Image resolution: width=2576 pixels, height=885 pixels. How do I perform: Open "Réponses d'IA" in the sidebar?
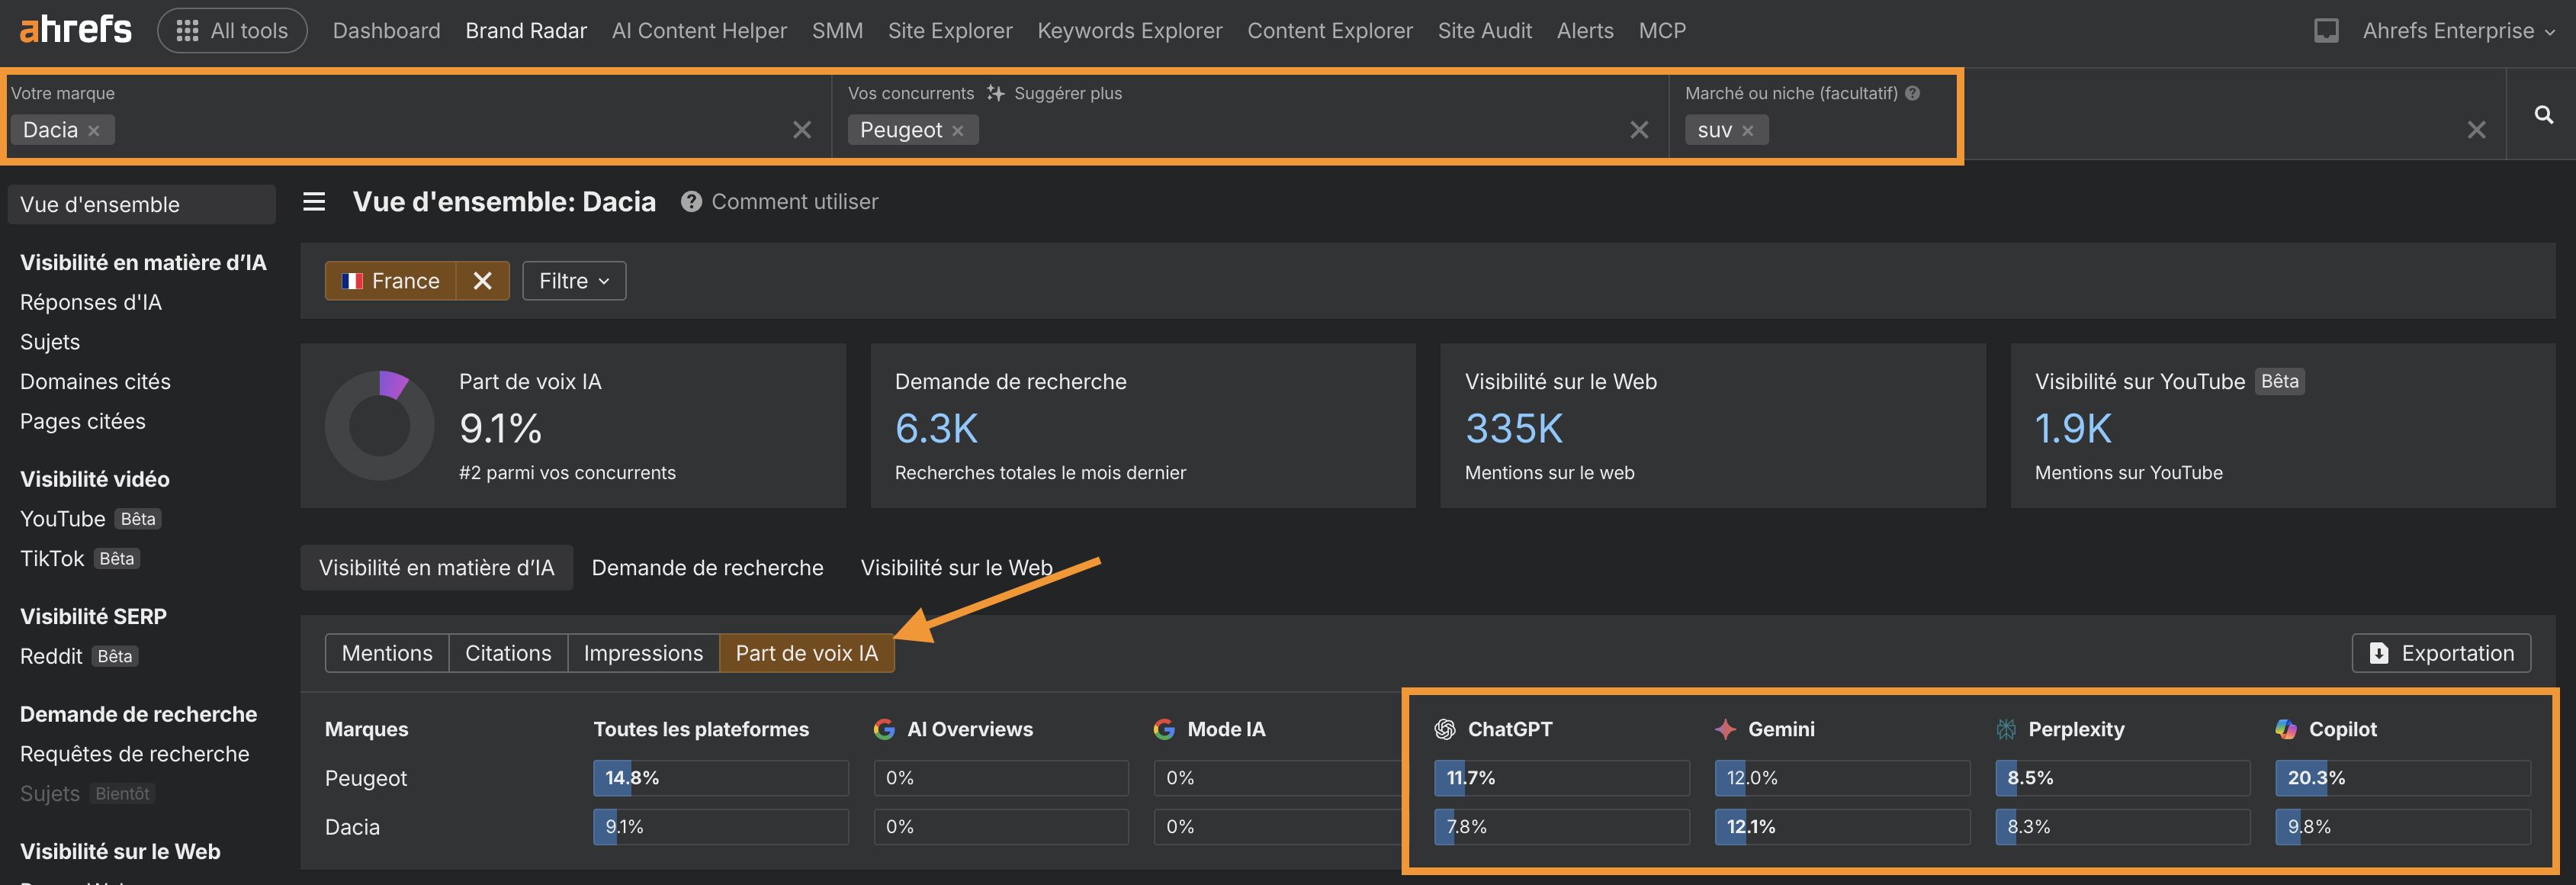coord(91,301)
